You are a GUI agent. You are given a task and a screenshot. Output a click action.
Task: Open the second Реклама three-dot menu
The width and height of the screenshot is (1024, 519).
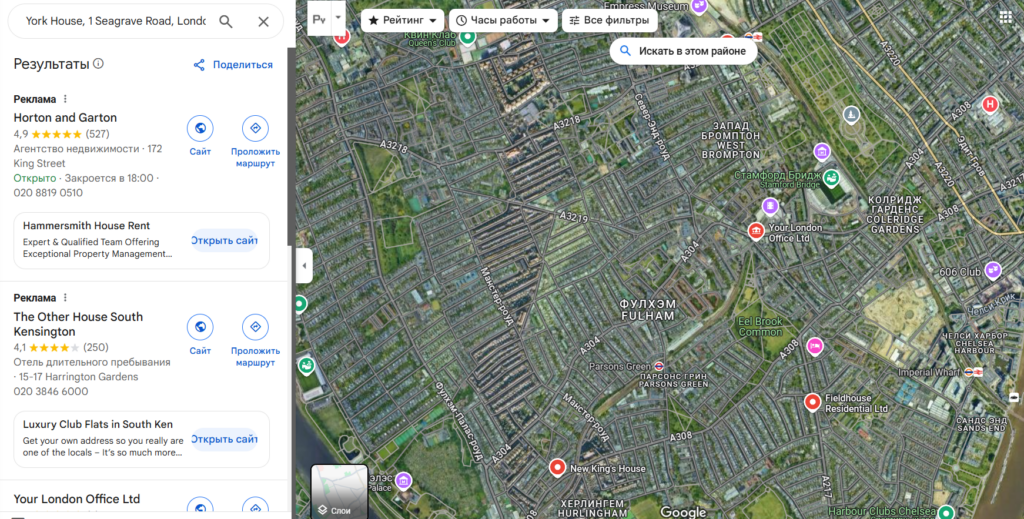65,298
